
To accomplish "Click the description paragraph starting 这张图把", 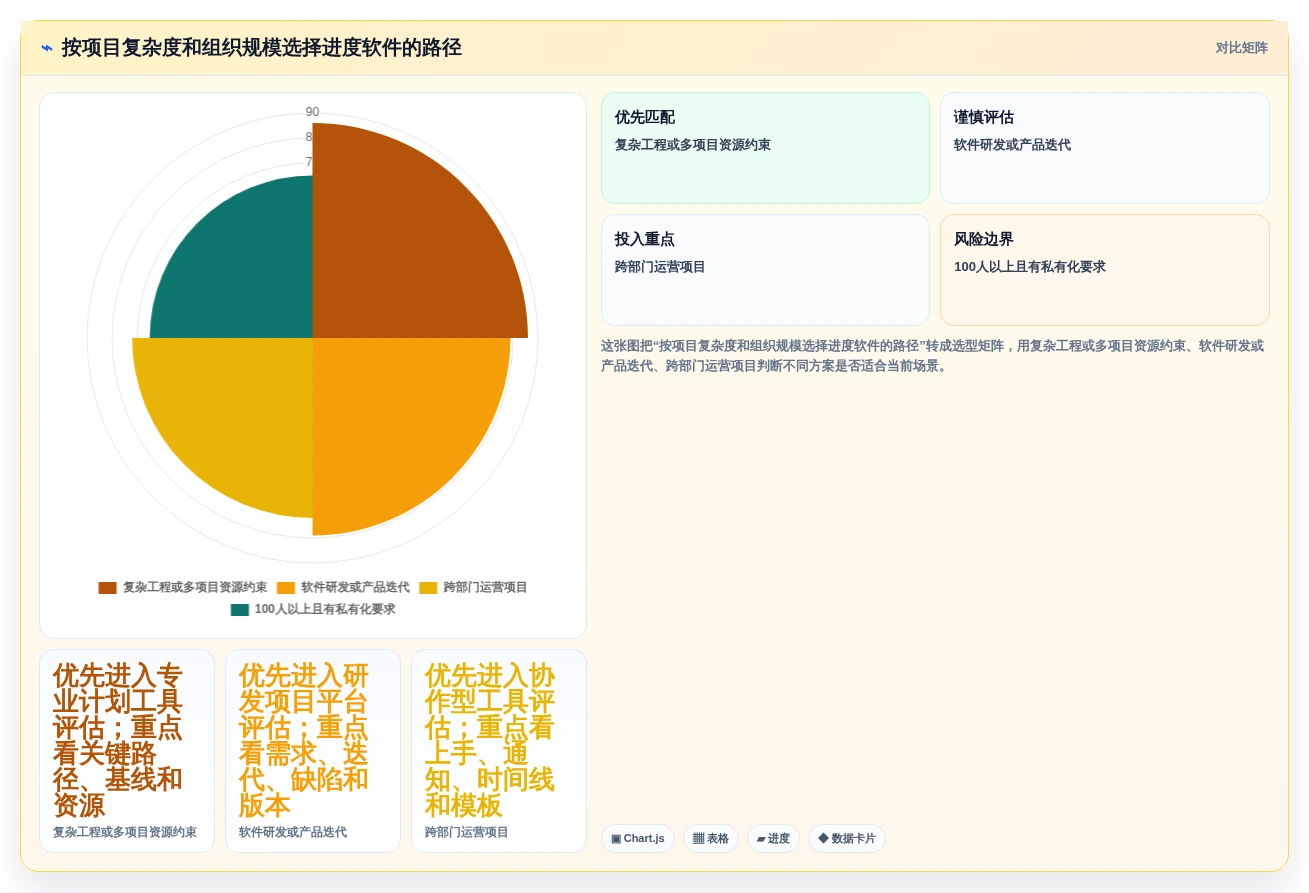I will pos(934,356).
